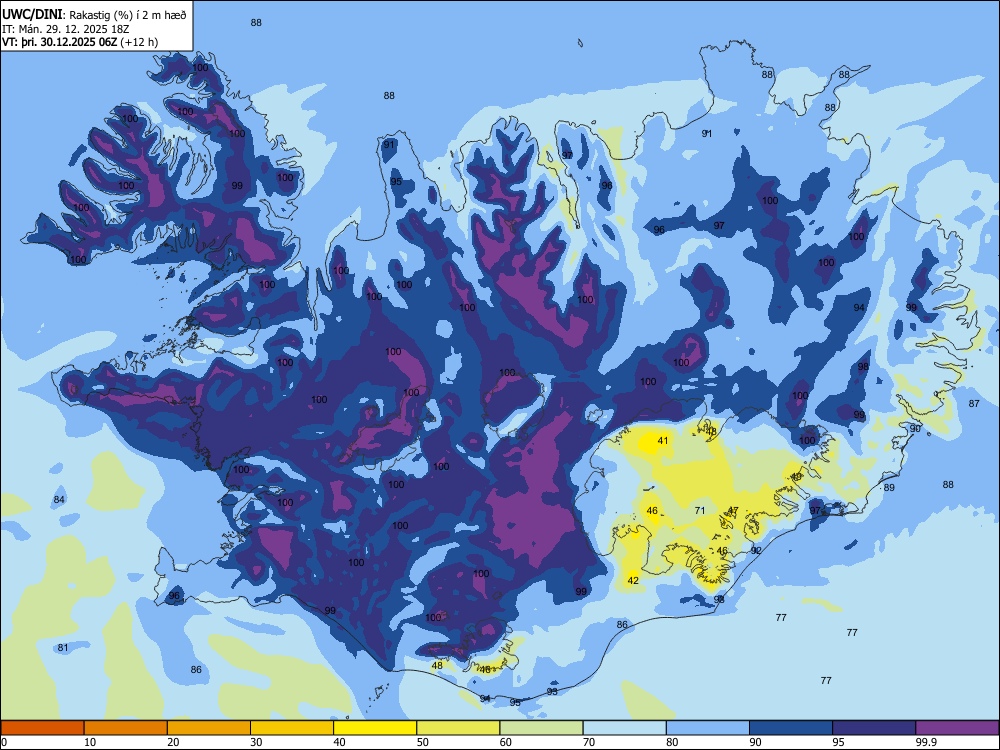The image size is (1000, 750).
Task: Click the 30–40 golden legend swatch
Action: (x=292, y=728)
